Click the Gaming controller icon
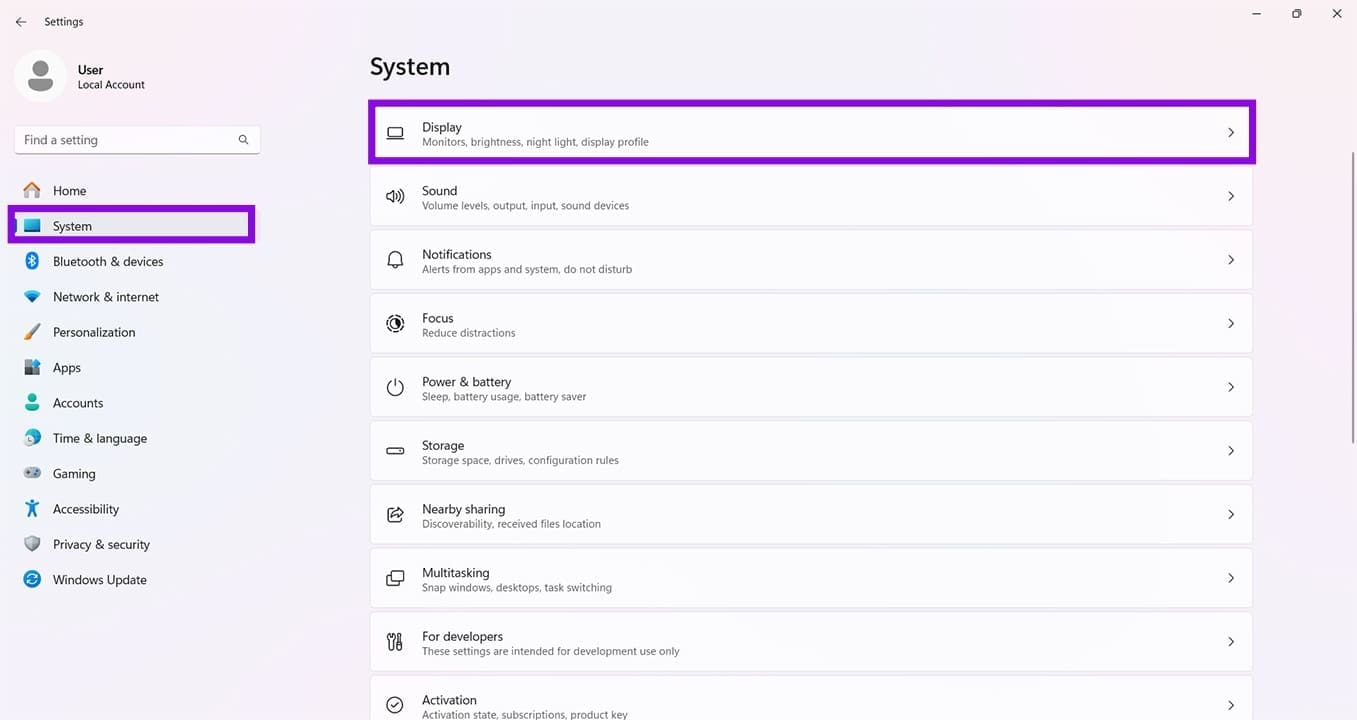This screenshot has height=720, width=1357. click(x=32, y=473)
